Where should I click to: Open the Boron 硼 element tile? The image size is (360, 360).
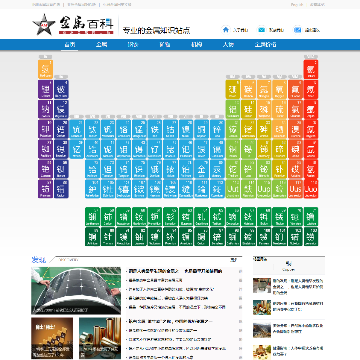coord(233,89)
